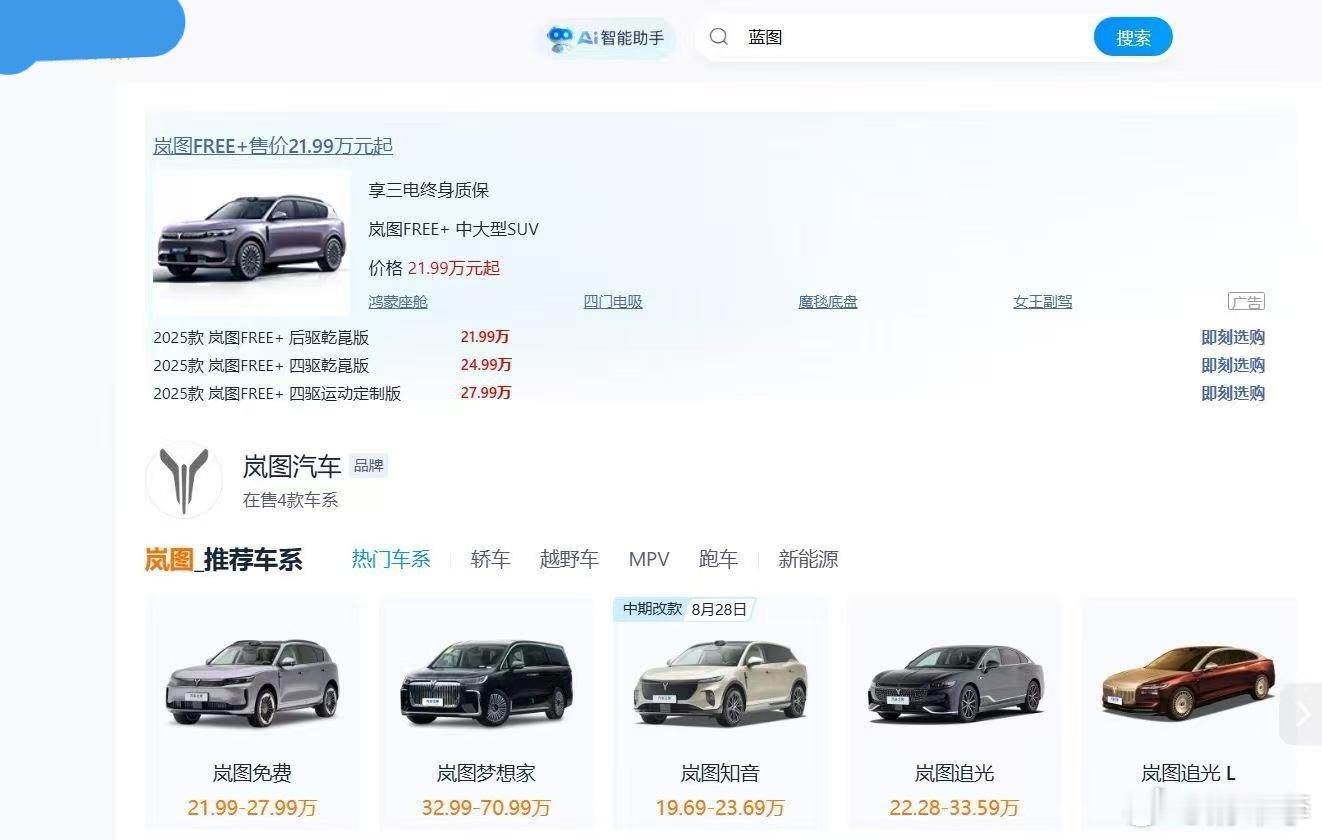
Task: Switch to the MPV tab
Action: click(649, 559)
